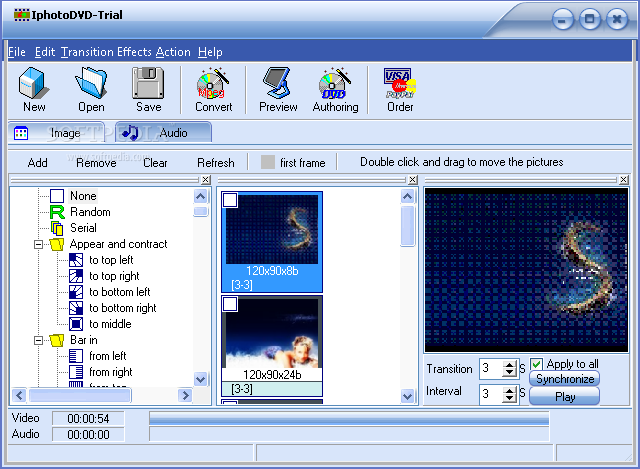Open the Action menu

(x=173, y=52)
